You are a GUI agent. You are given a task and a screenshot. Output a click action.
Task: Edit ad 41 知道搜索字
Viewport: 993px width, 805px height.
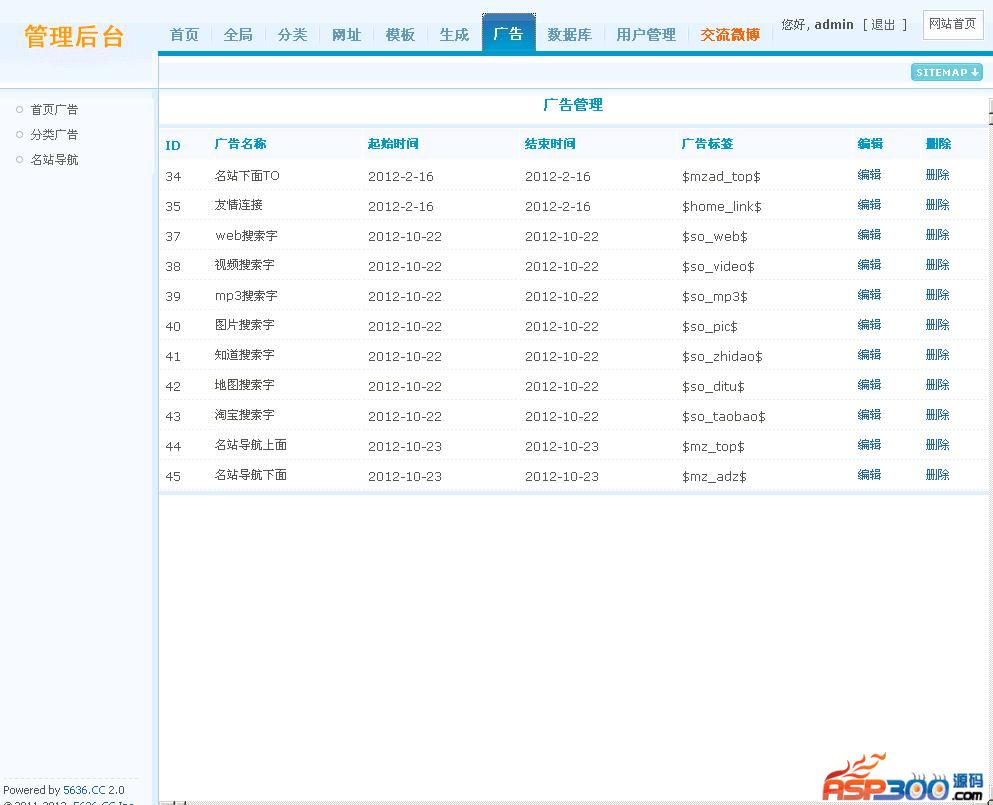pos(869,355)
